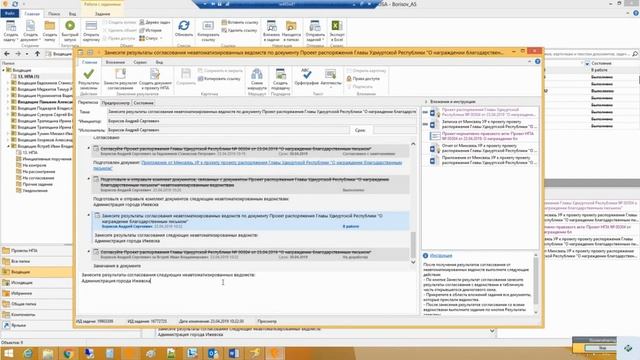Click large 'Копировать ссылку' in main ribbon

[x=208, y=31]
